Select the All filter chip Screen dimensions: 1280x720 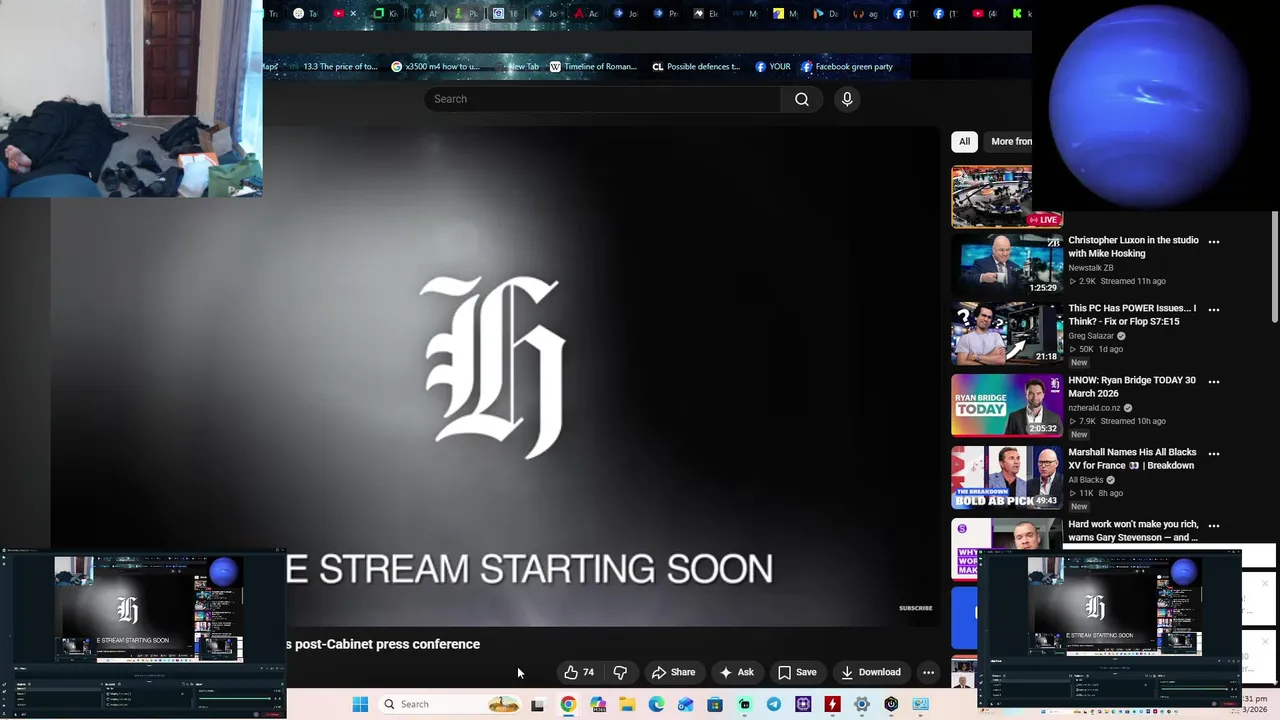click(964, 141)
